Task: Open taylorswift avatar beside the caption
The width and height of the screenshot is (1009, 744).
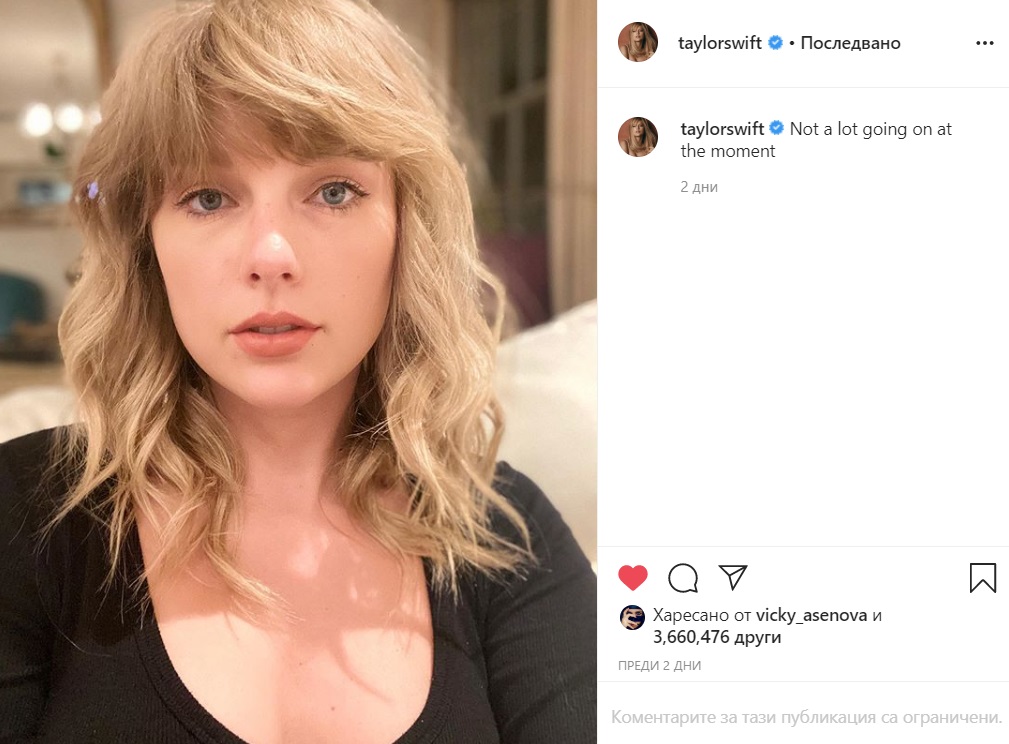Action: click(638, 136)
